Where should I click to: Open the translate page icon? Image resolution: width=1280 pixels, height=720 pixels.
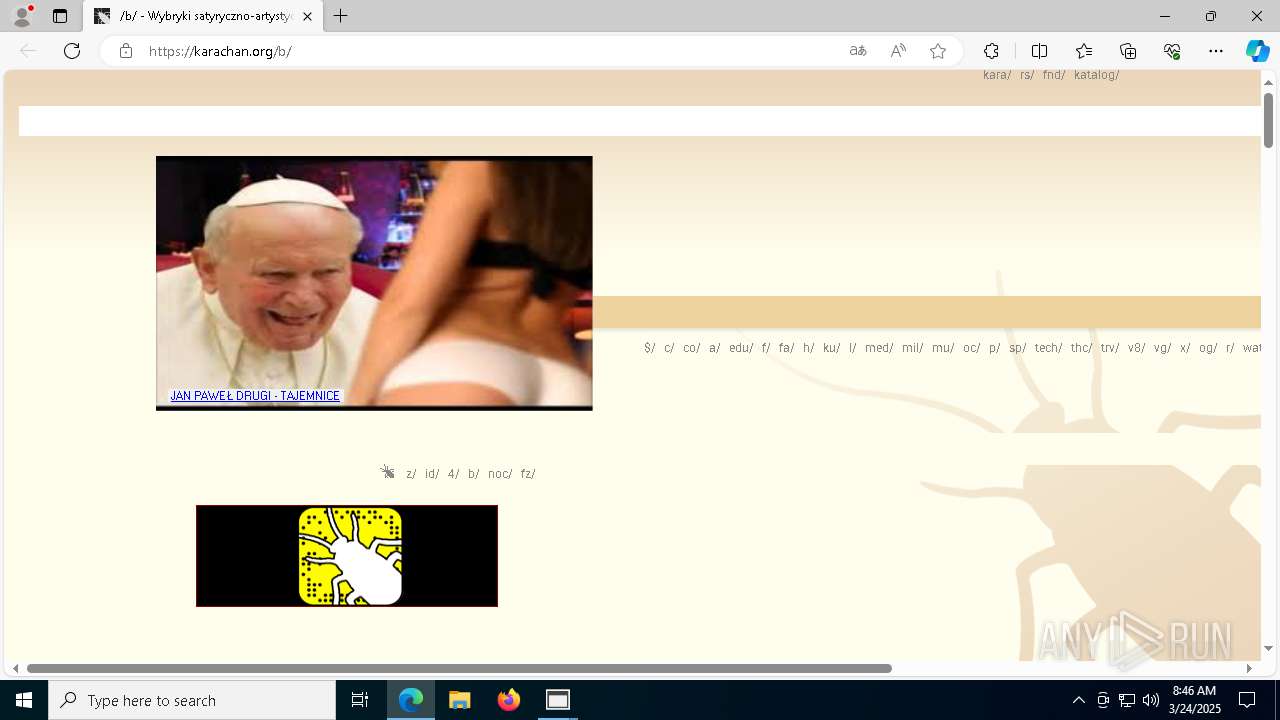[858, 51]
